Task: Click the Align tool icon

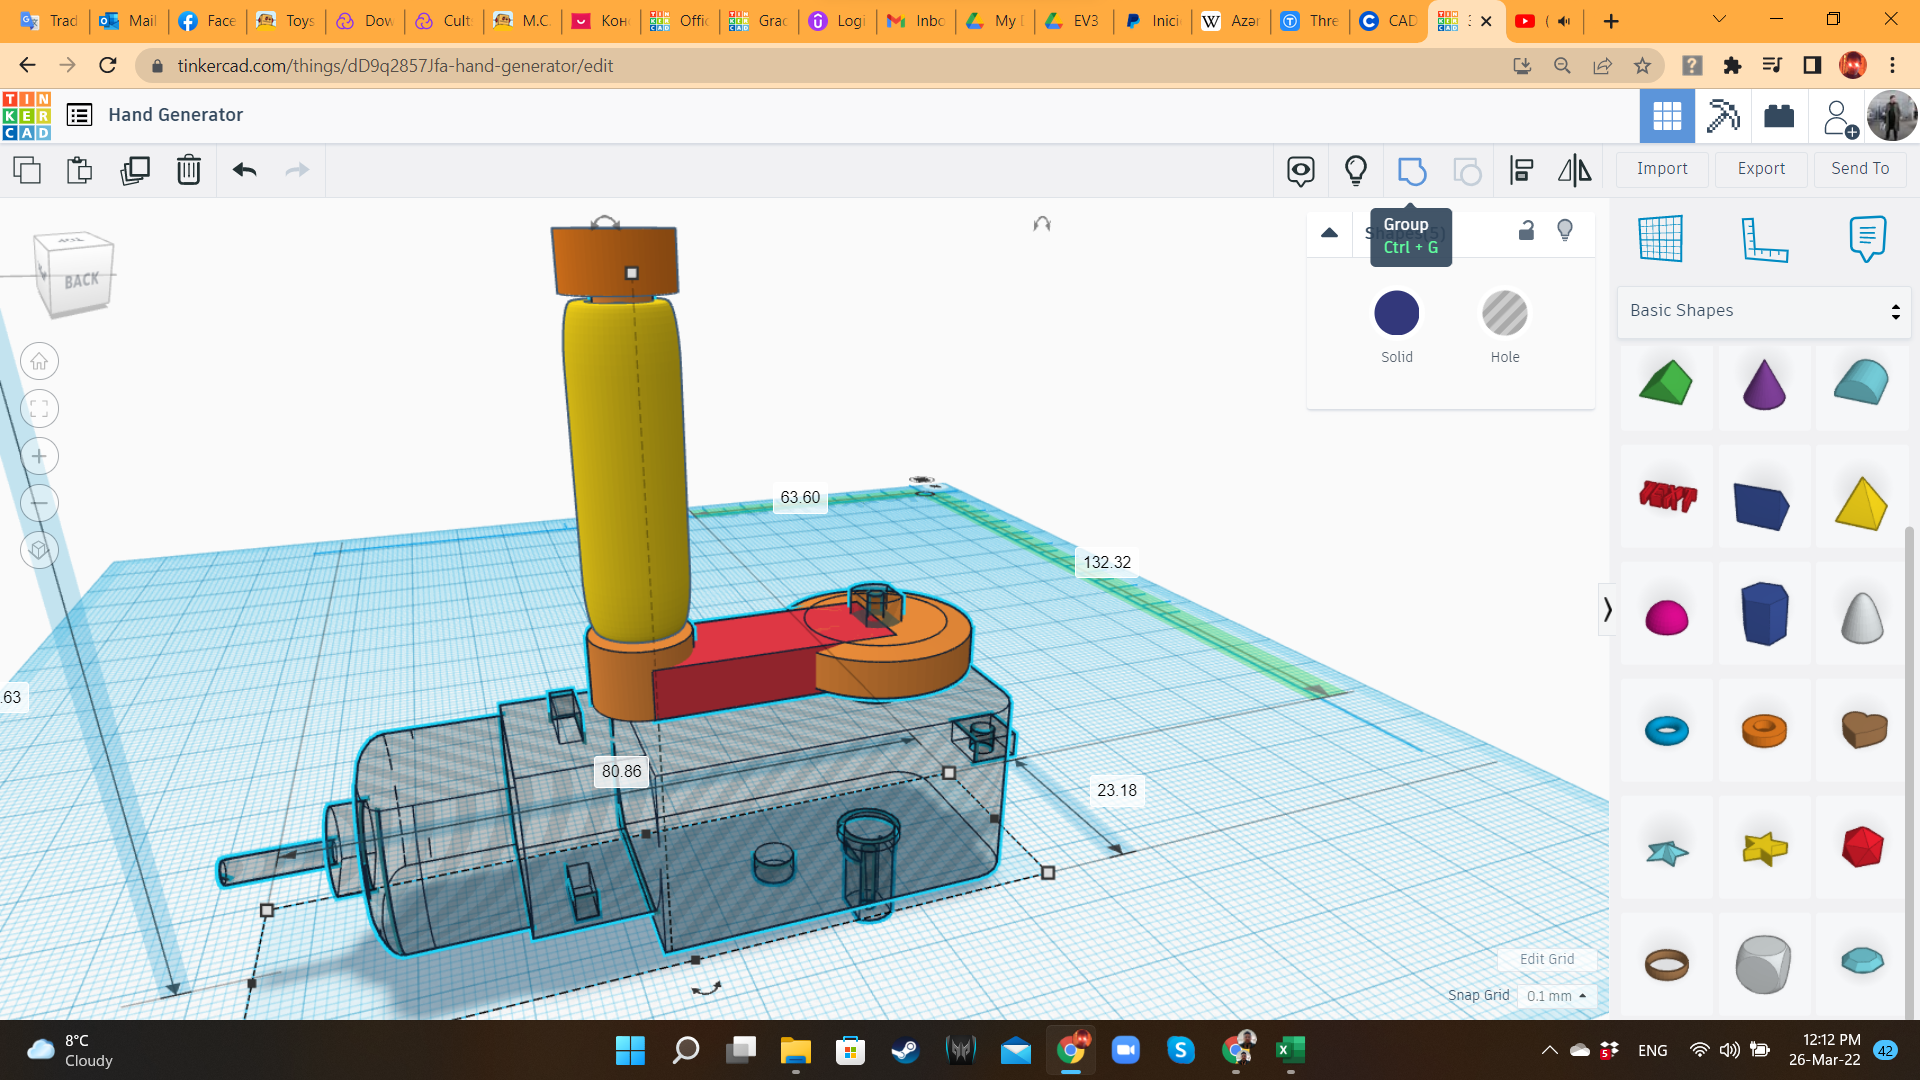Action: [1521, 171]
